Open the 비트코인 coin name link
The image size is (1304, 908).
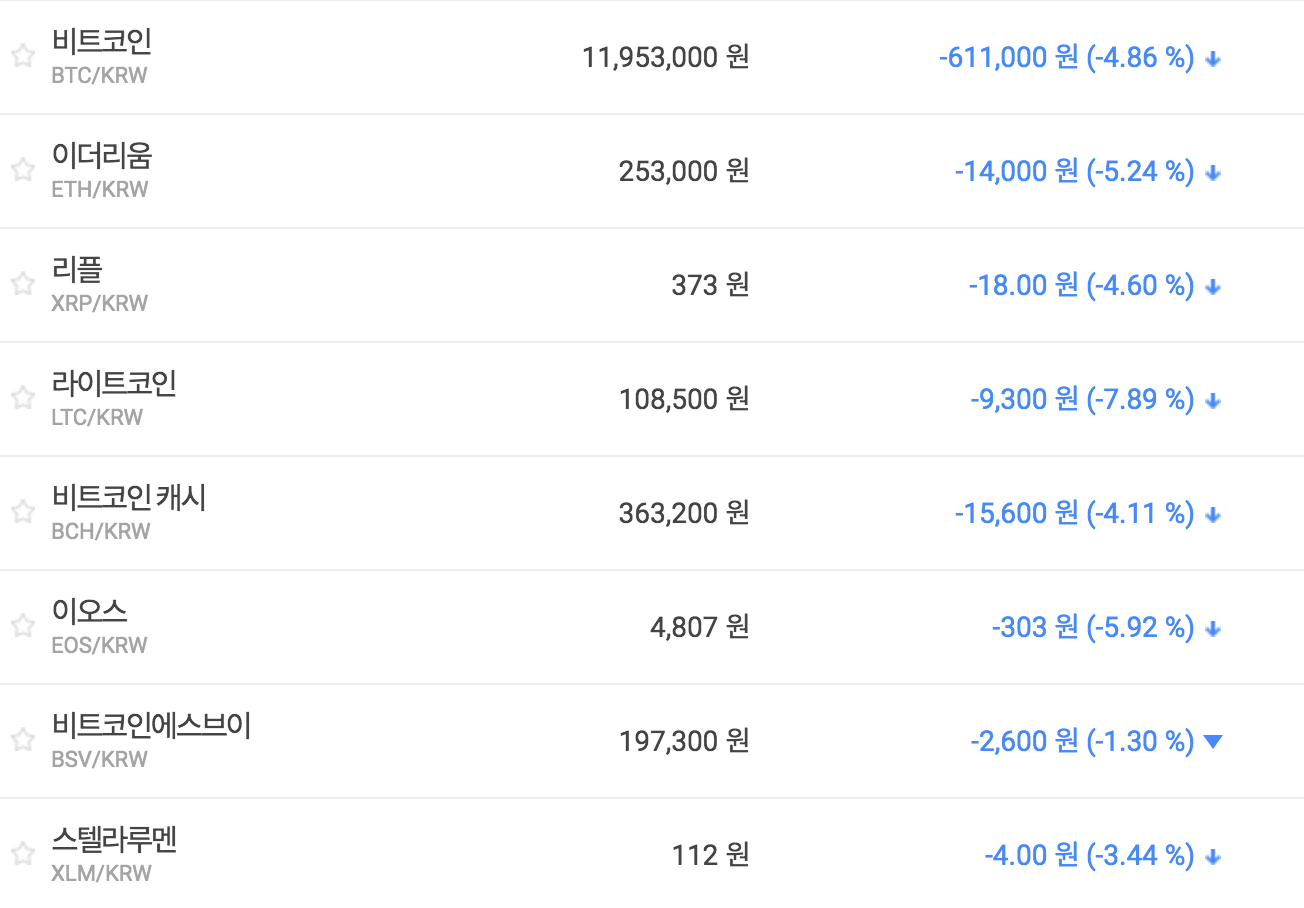click(101, 42)
